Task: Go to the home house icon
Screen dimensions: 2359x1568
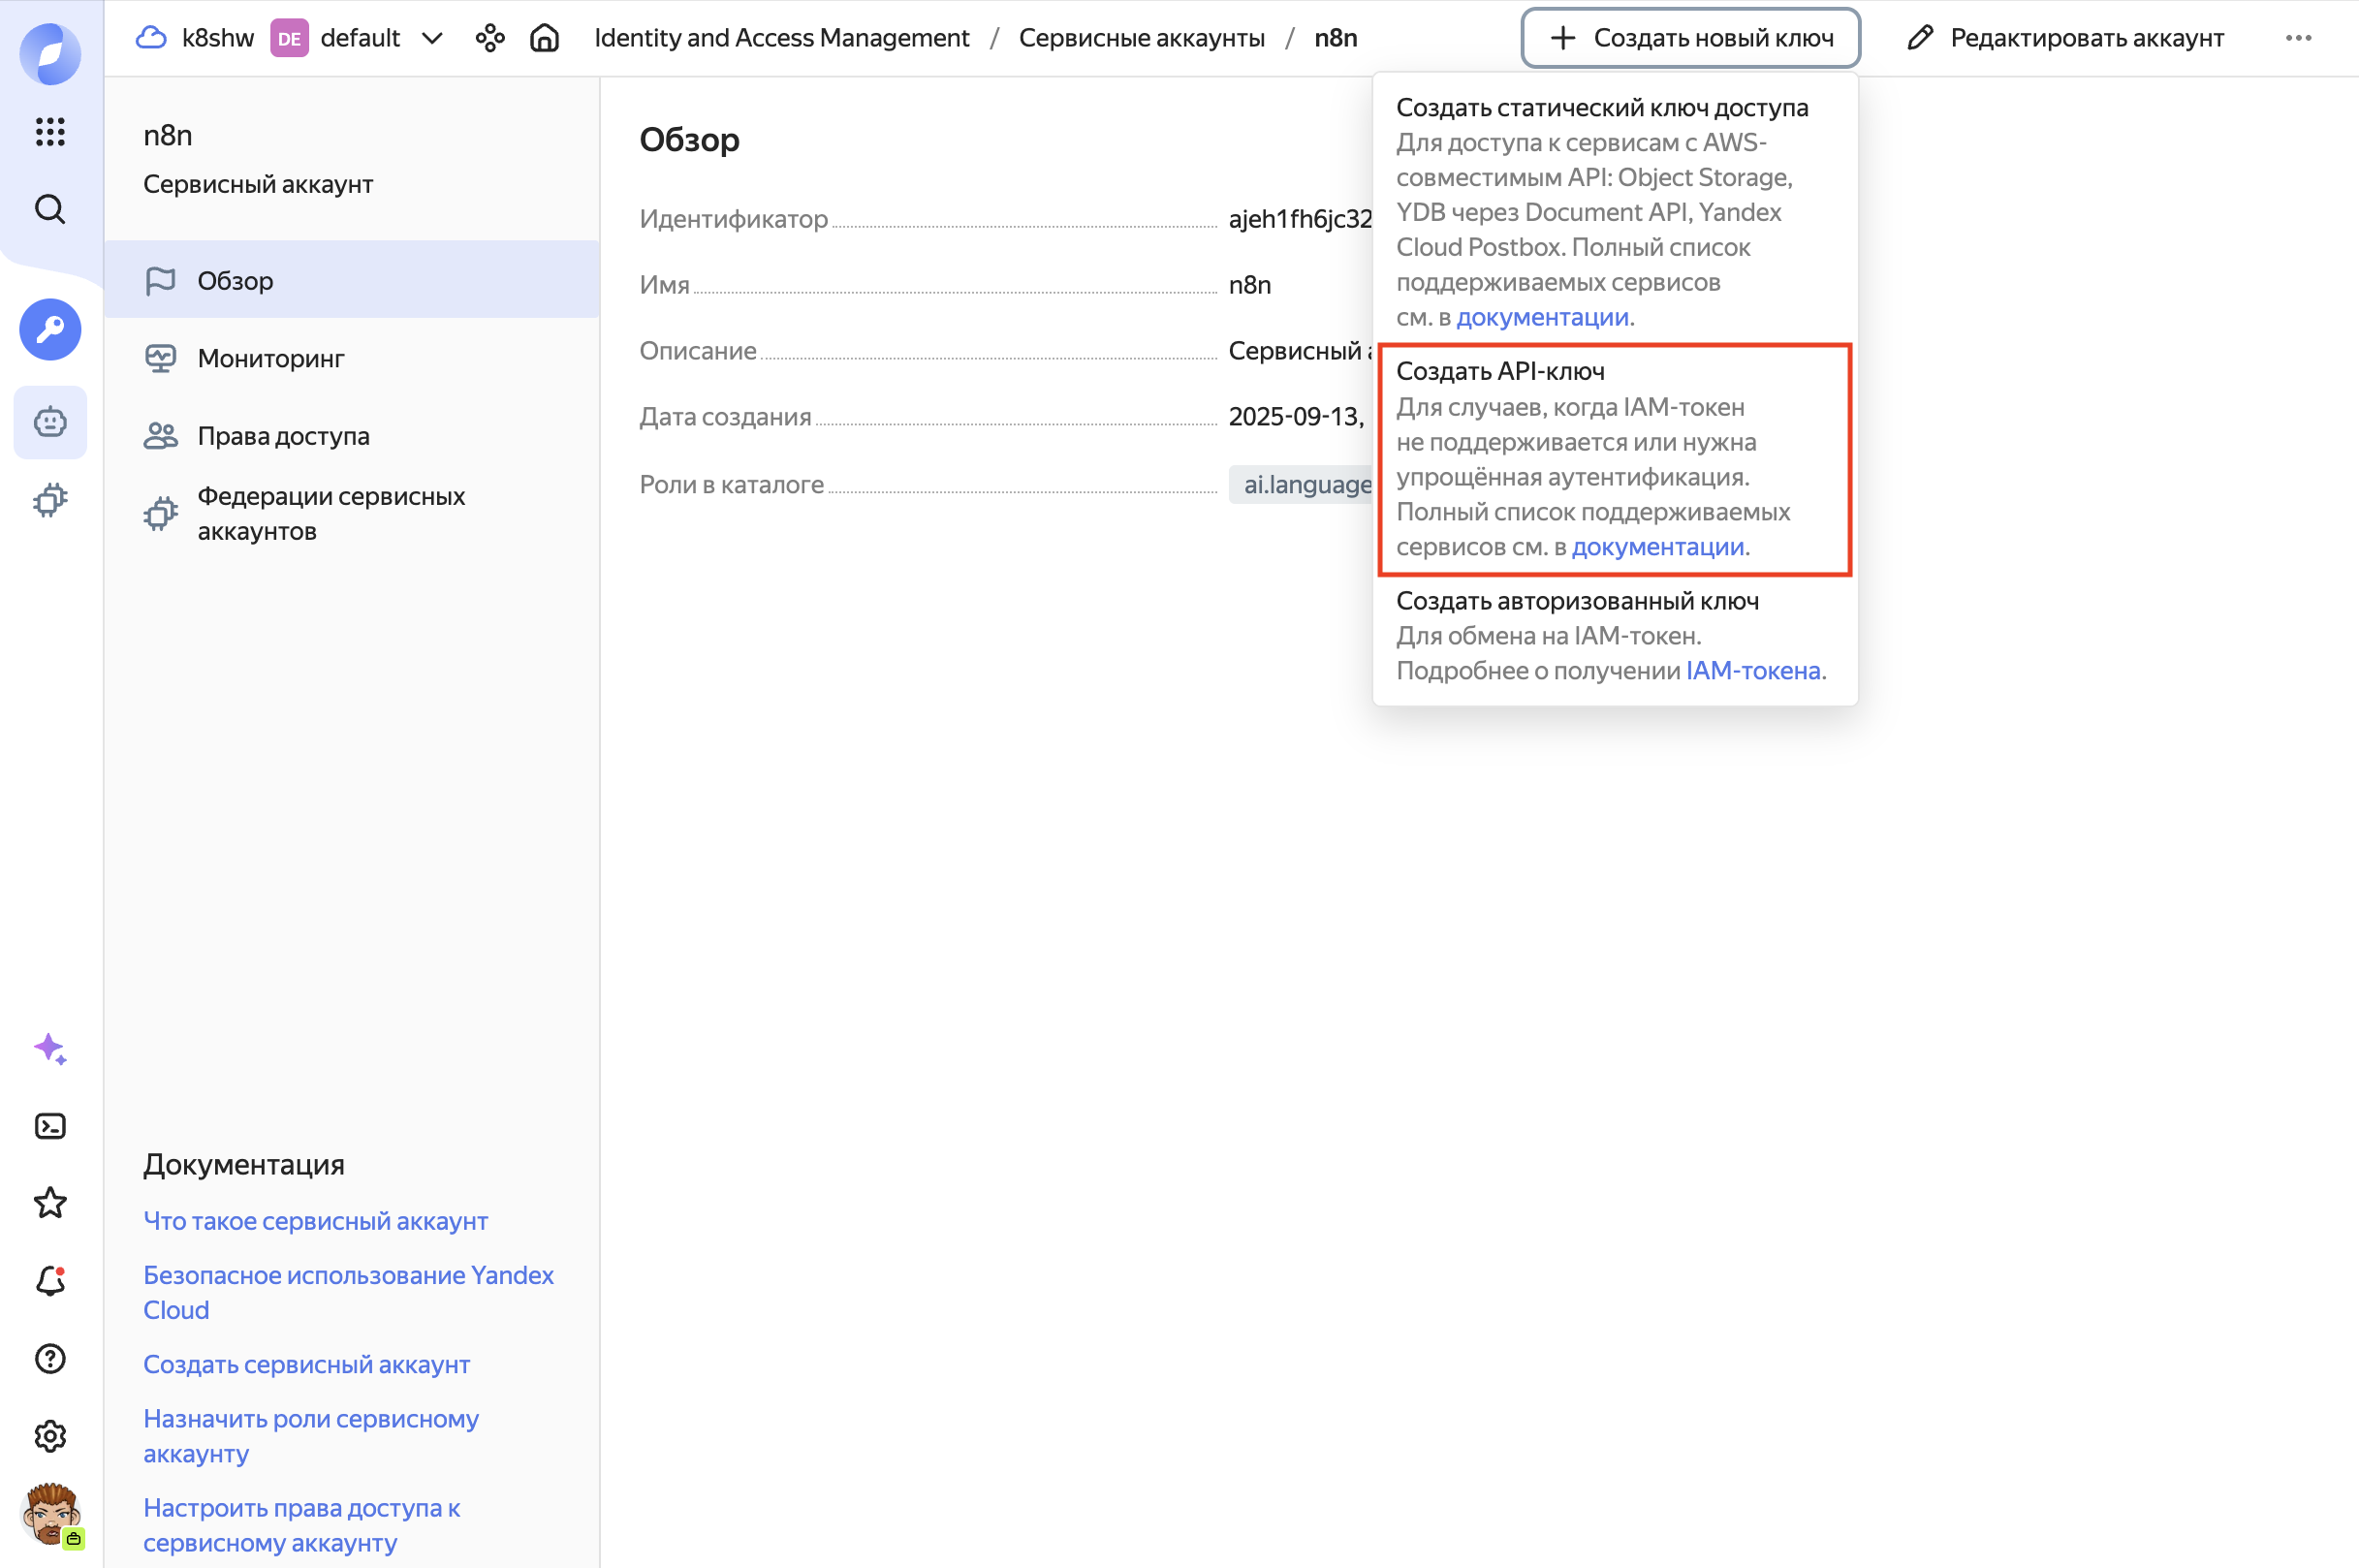Action: pyautogui.click(x=544, y=38)
